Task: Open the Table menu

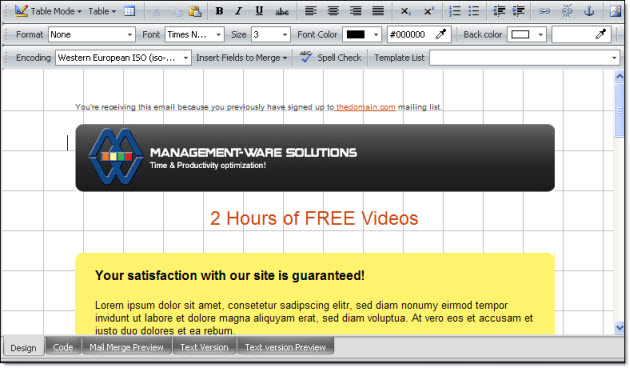Action: (x=102, y=11)
